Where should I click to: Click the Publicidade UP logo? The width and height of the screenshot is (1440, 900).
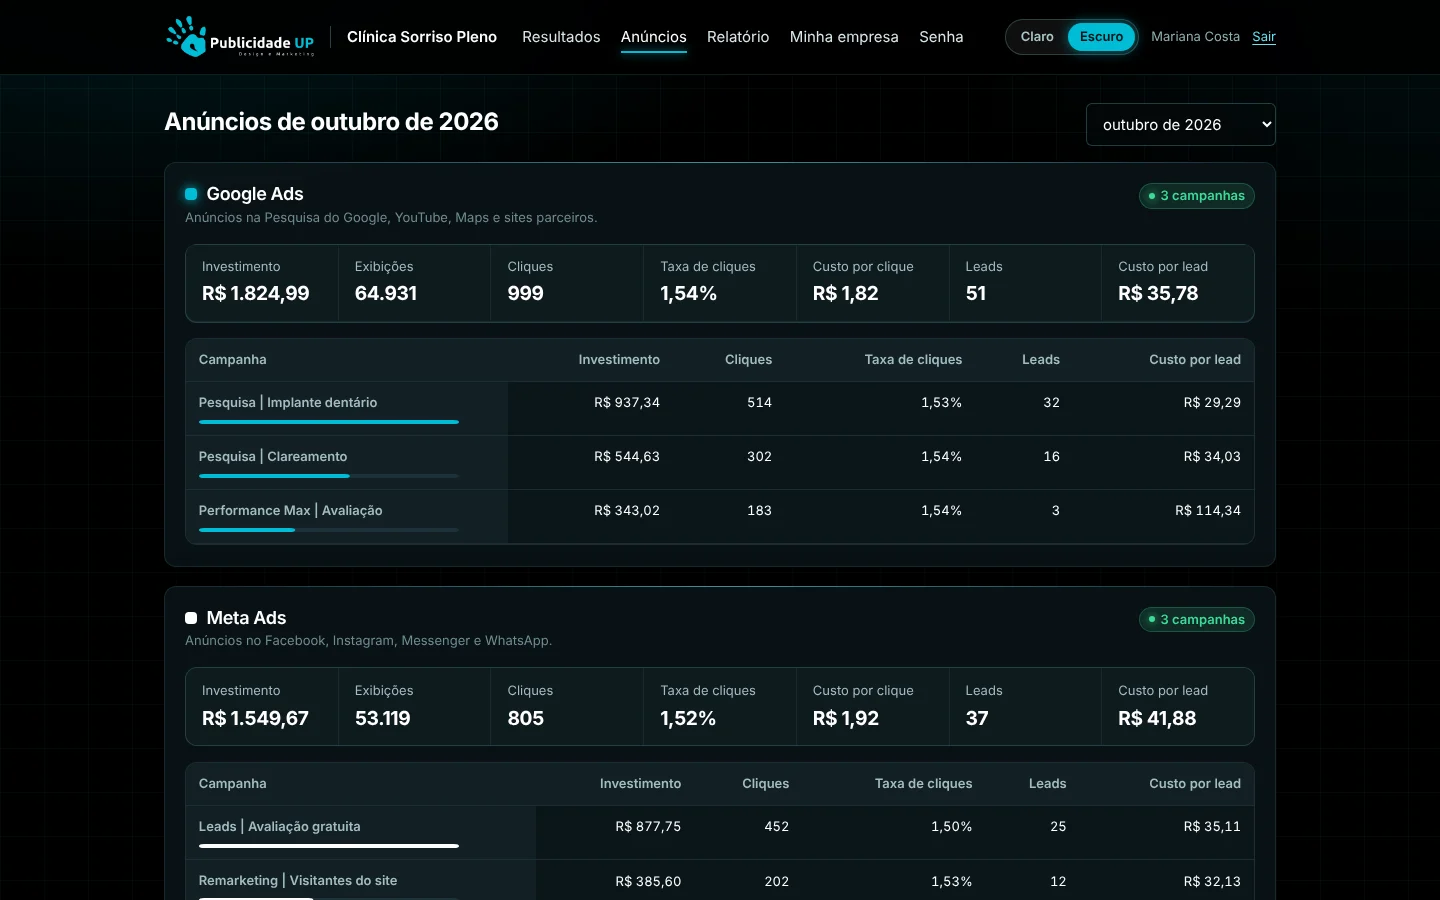tap(240, 37)
